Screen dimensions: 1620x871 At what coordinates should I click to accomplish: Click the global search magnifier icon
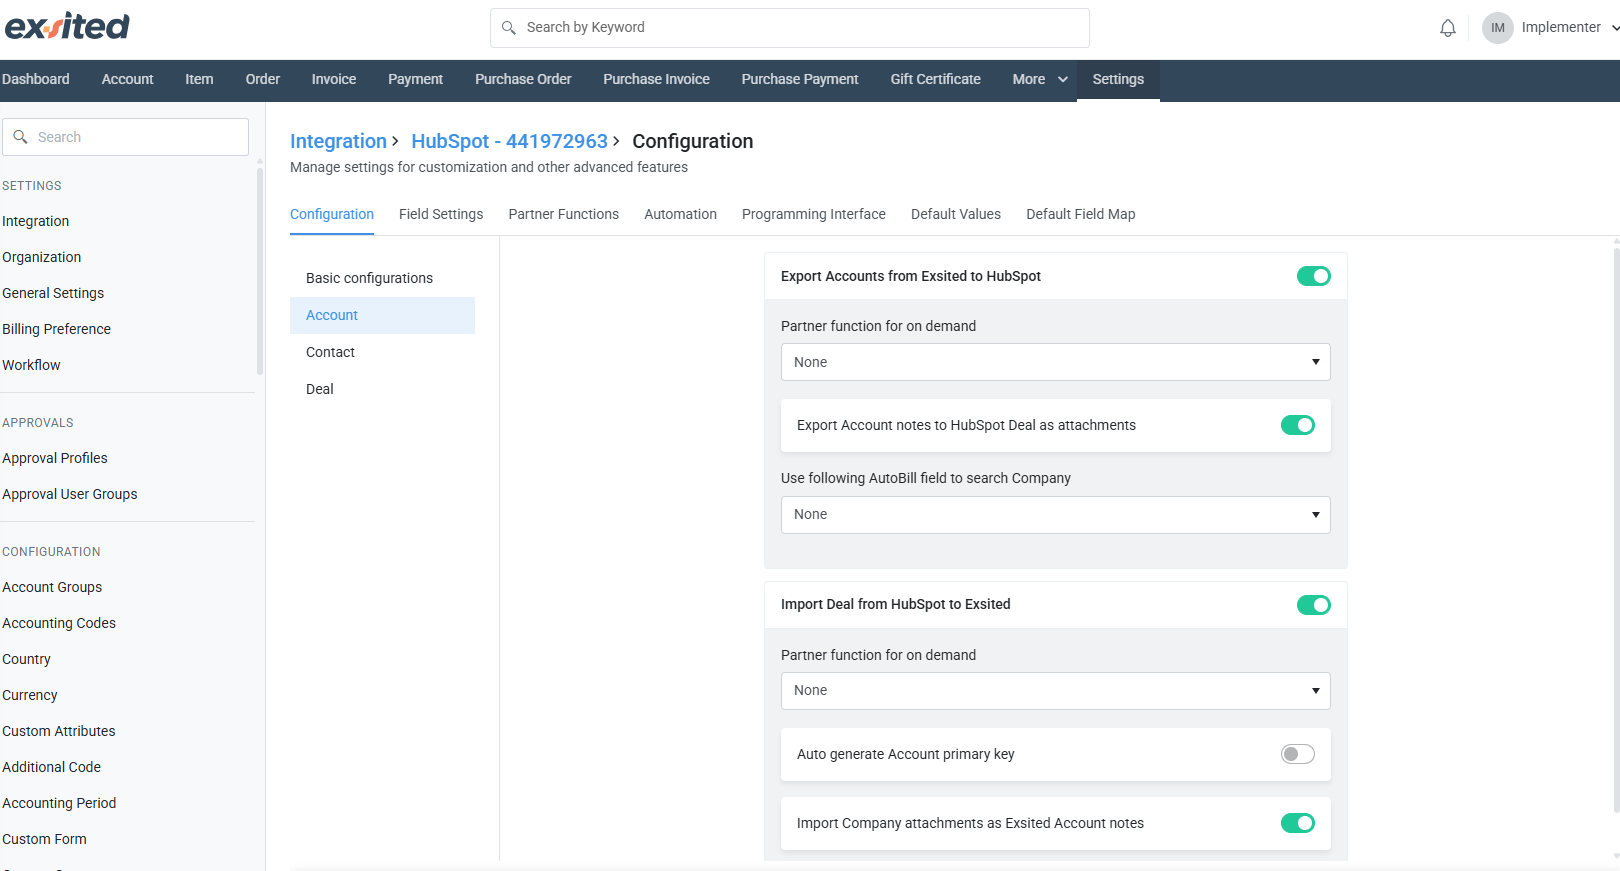pyautogui.click(x=508, y=28)
